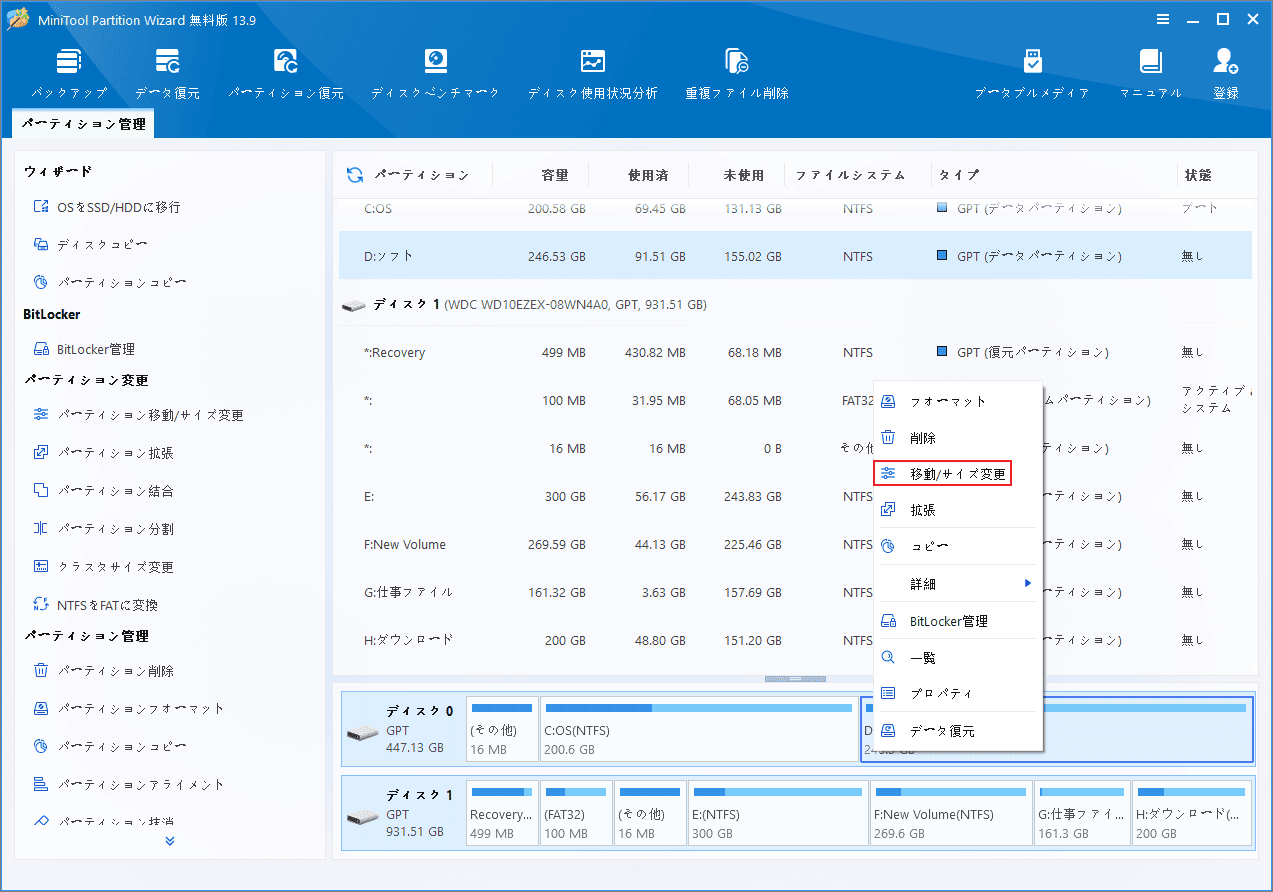Select OSをSSD/HDDに移行 wizard
1273x892 pixels.
[107, 207]
